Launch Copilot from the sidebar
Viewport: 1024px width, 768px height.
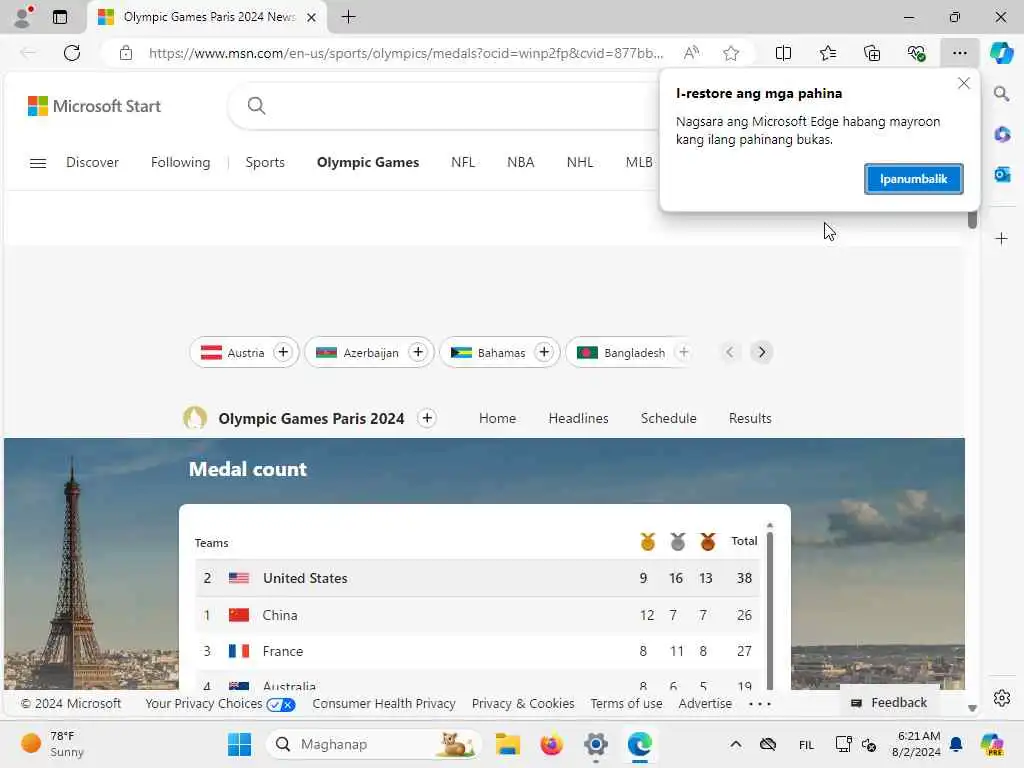(1001, 53)
